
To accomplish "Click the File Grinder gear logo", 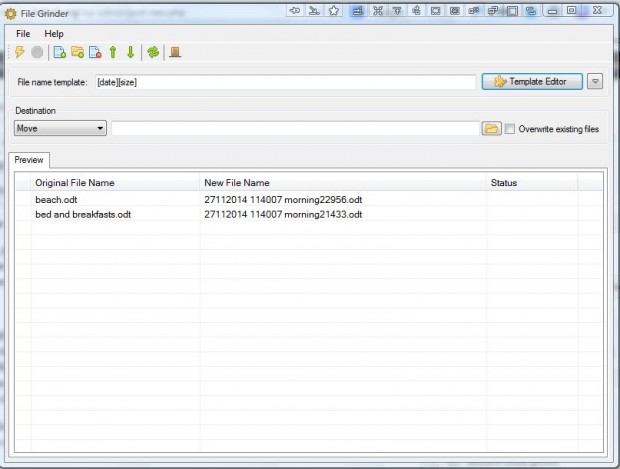I will 10,14.
